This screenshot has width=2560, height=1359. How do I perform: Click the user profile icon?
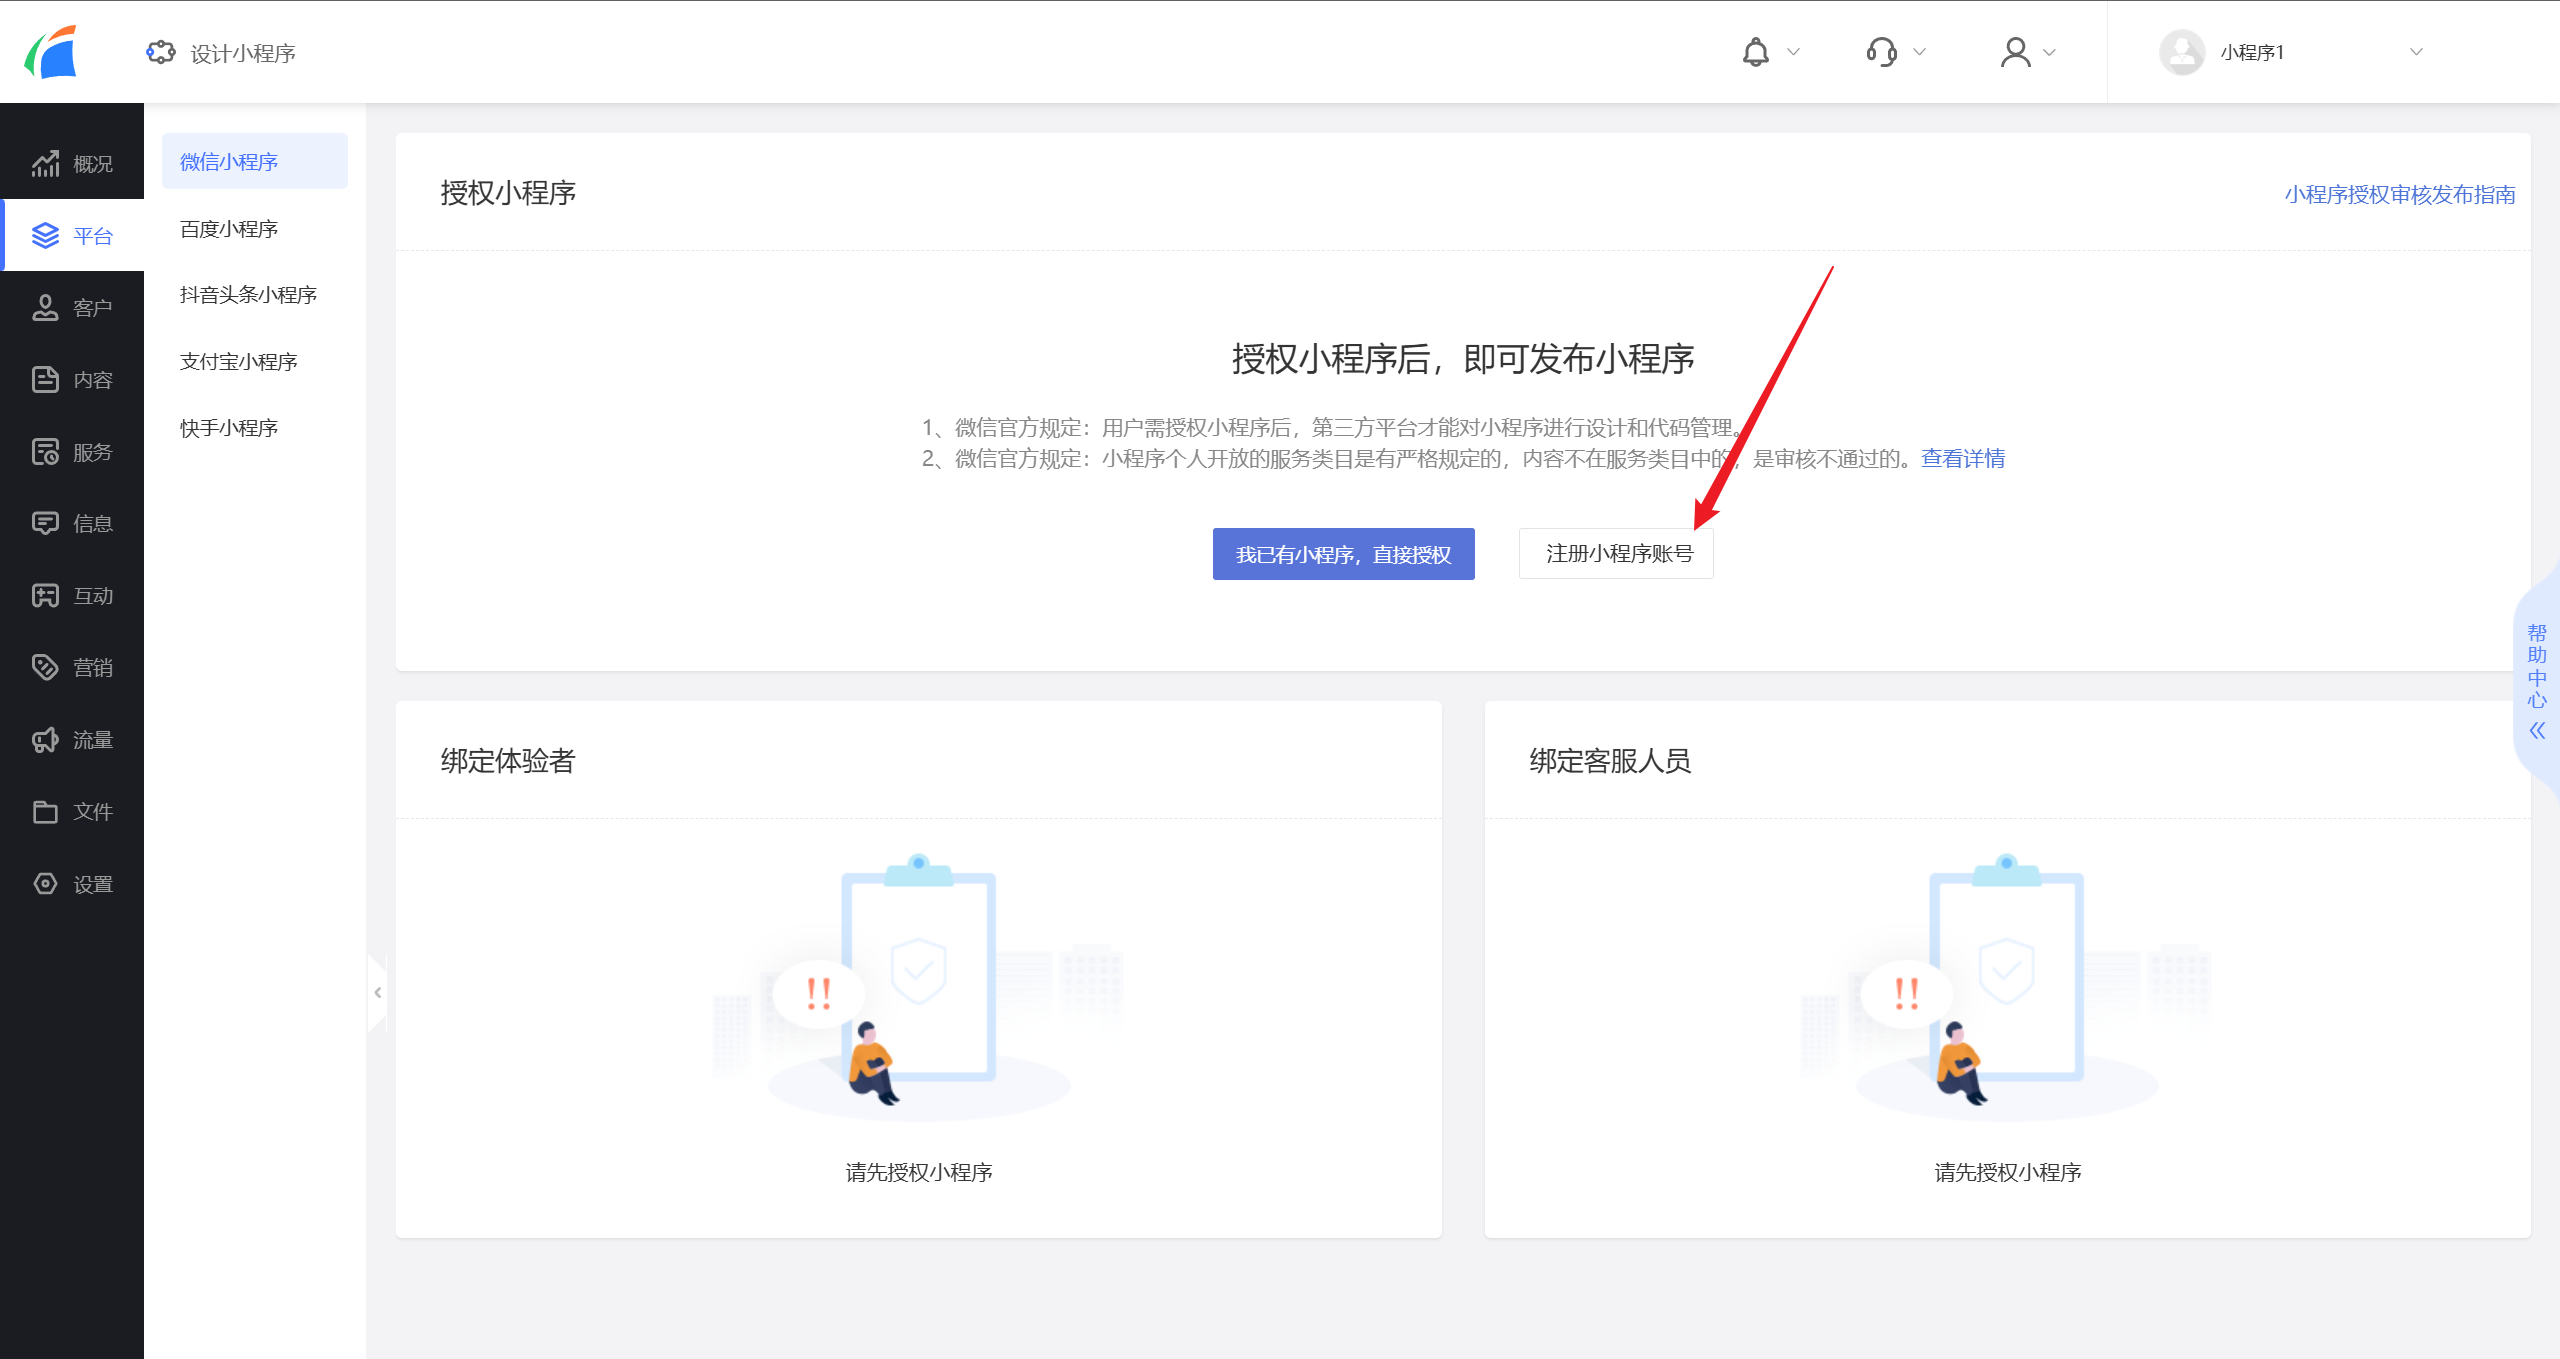(x=2015, y=52)
